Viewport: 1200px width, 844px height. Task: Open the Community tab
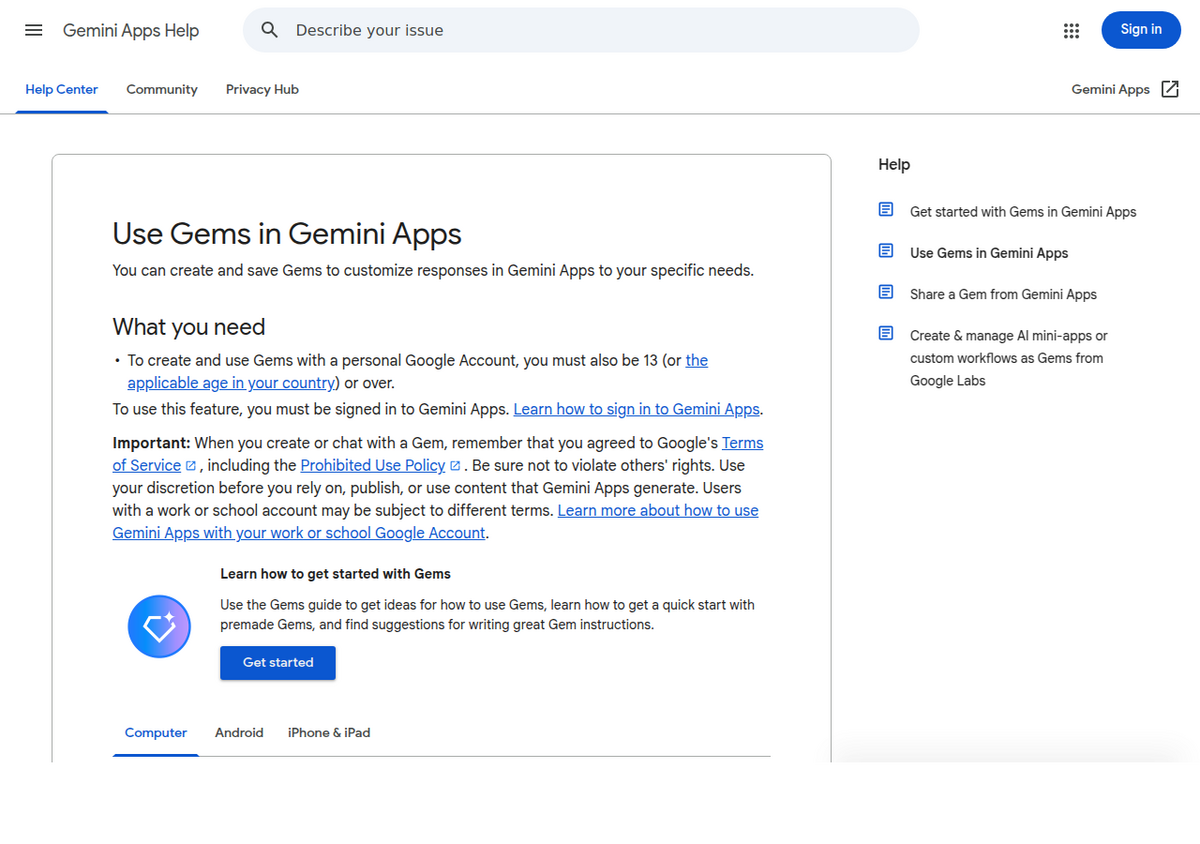[162, 89]
